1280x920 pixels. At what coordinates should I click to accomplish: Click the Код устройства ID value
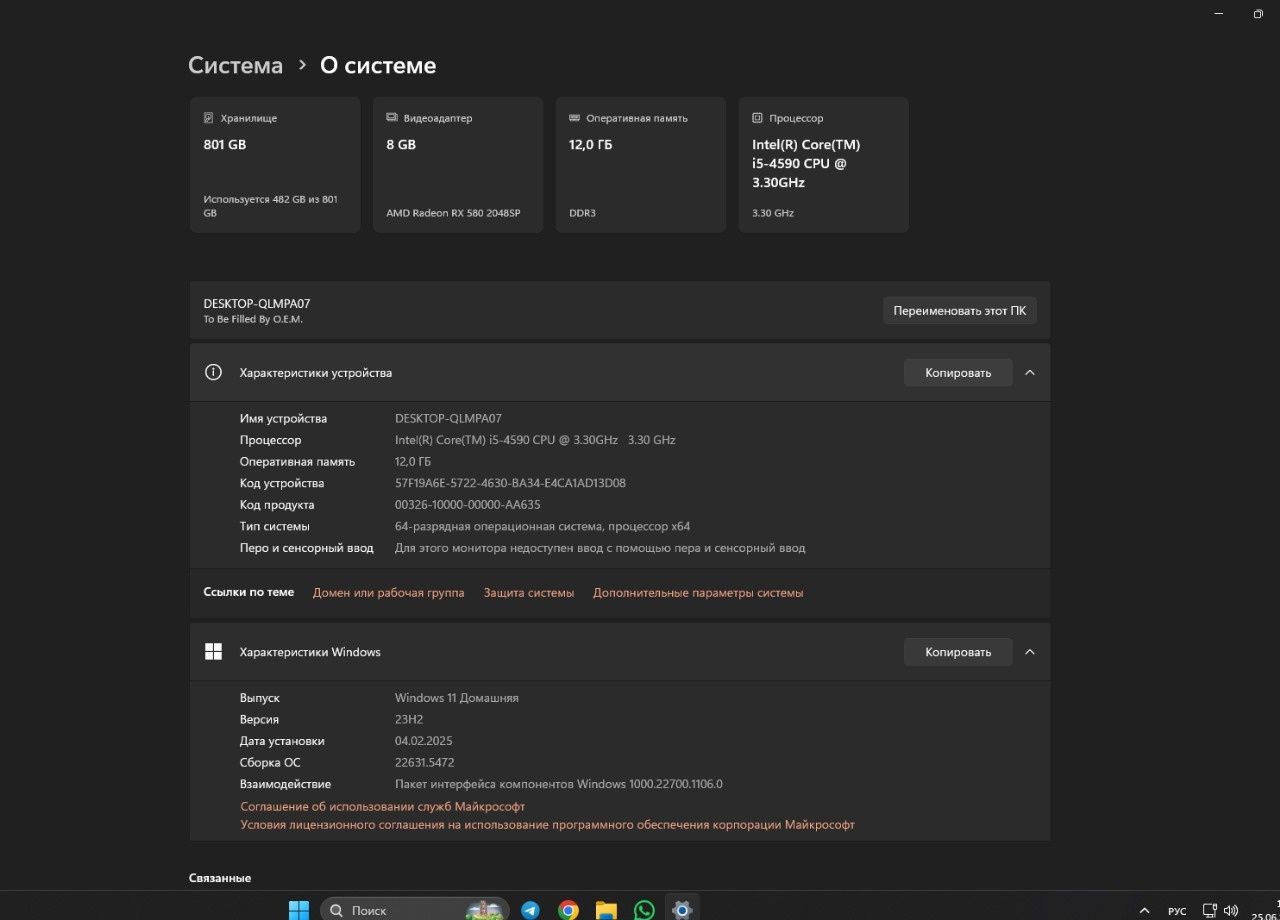510,483
